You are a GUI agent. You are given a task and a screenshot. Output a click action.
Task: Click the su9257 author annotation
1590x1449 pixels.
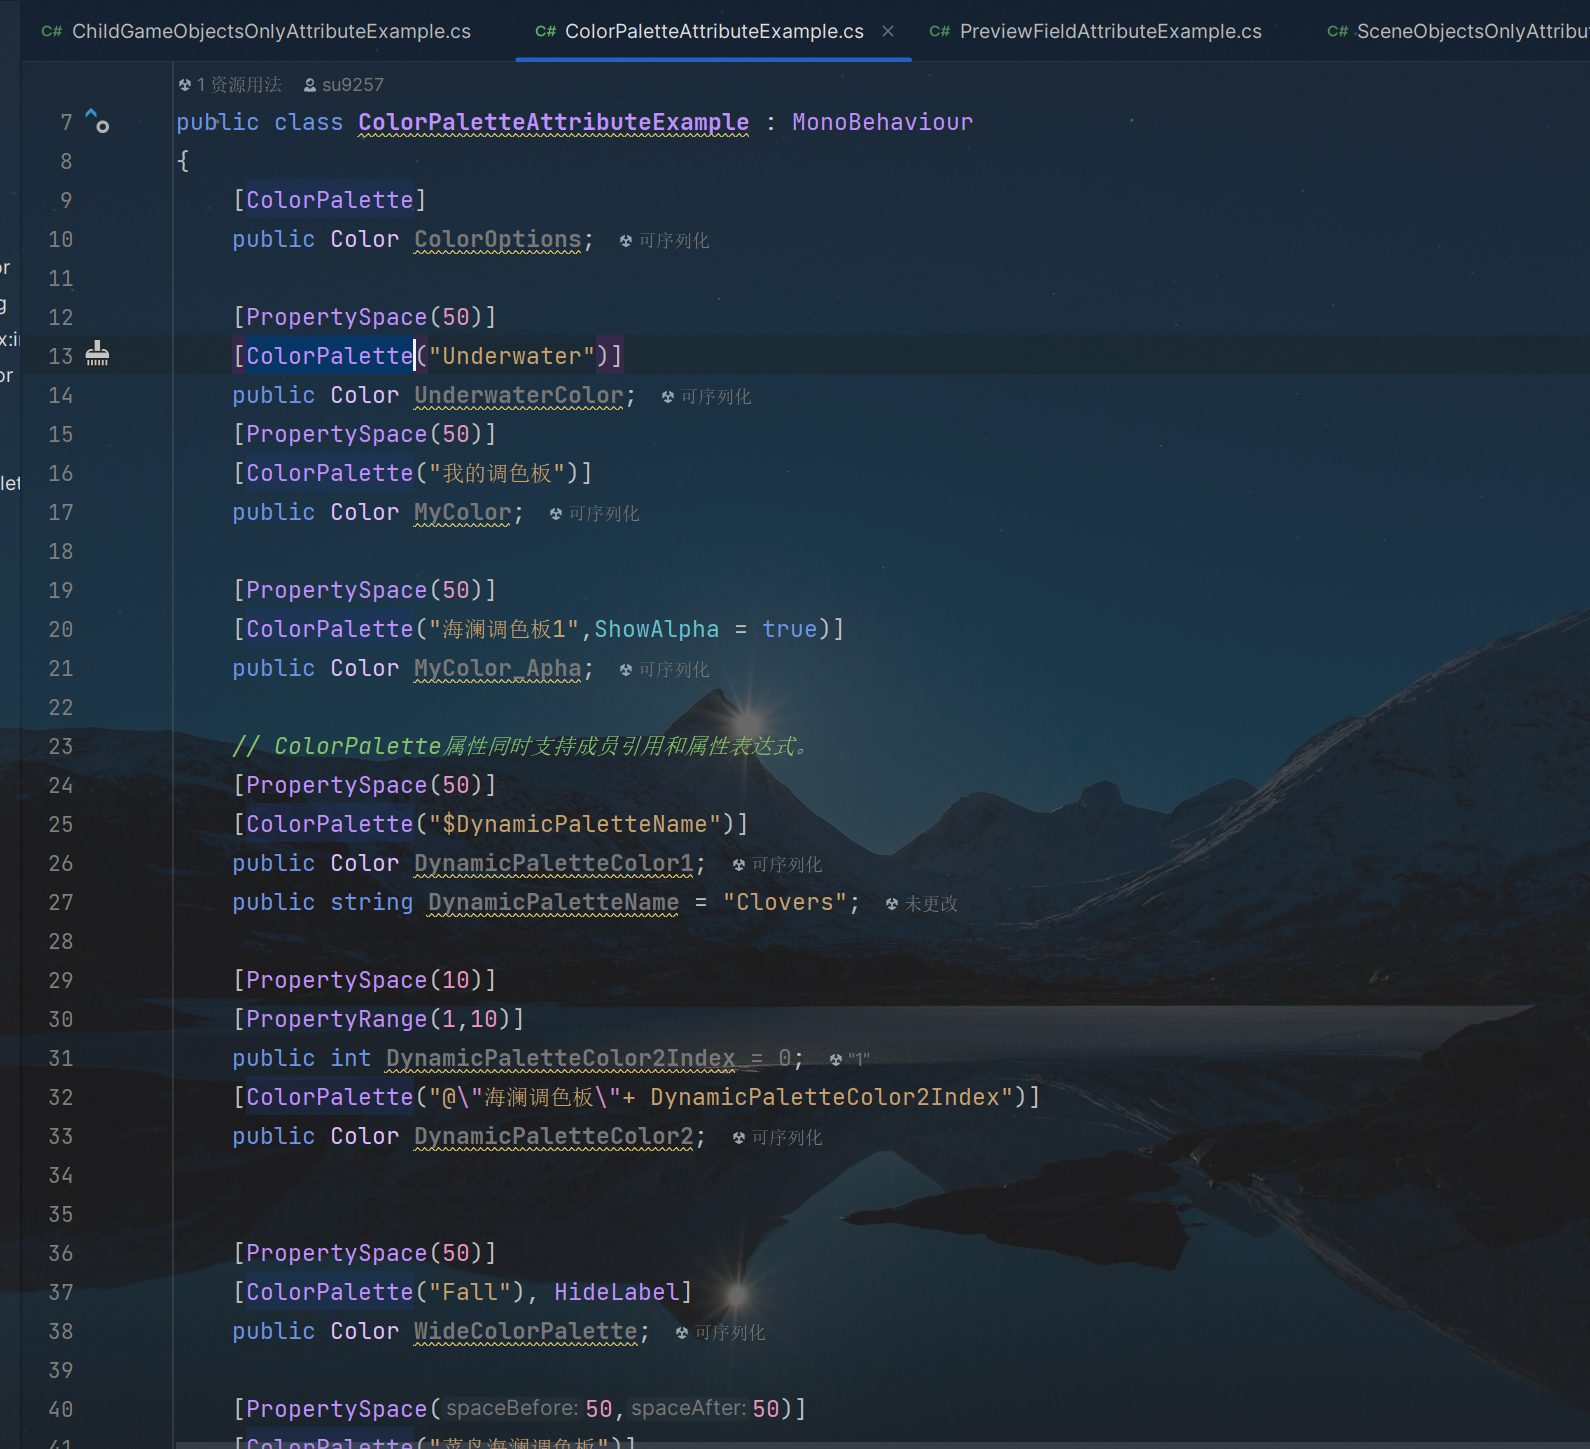[343, 85]
